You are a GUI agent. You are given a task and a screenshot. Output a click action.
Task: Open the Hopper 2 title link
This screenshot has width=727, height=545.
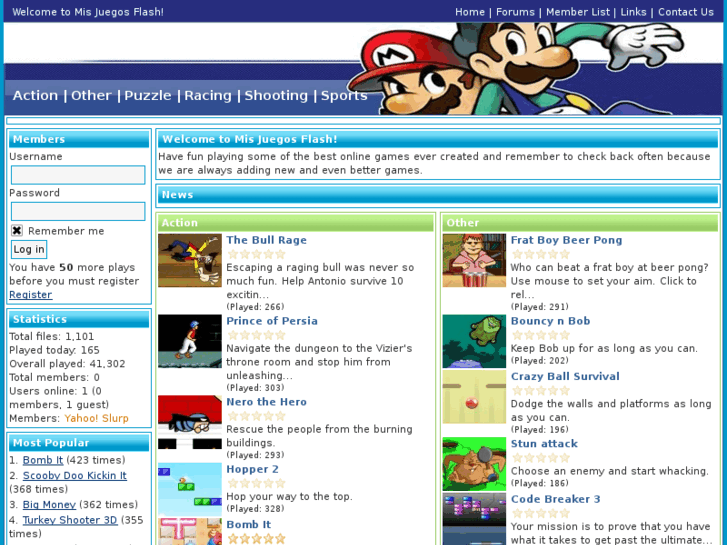(x=253, y=469)
